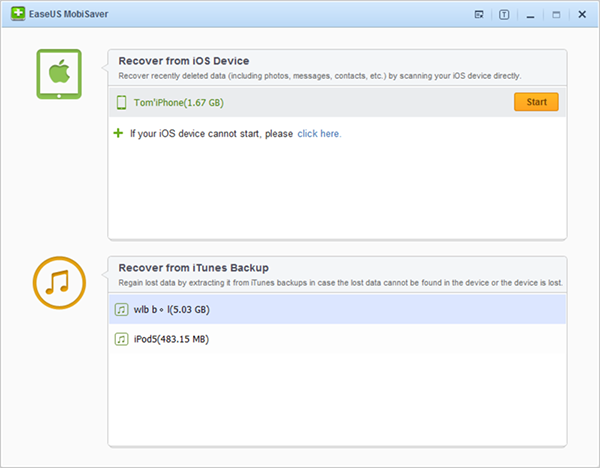Click the music icon beside iPod5
This screenshot has height=468, width=600.
click(x=121, y=339)
